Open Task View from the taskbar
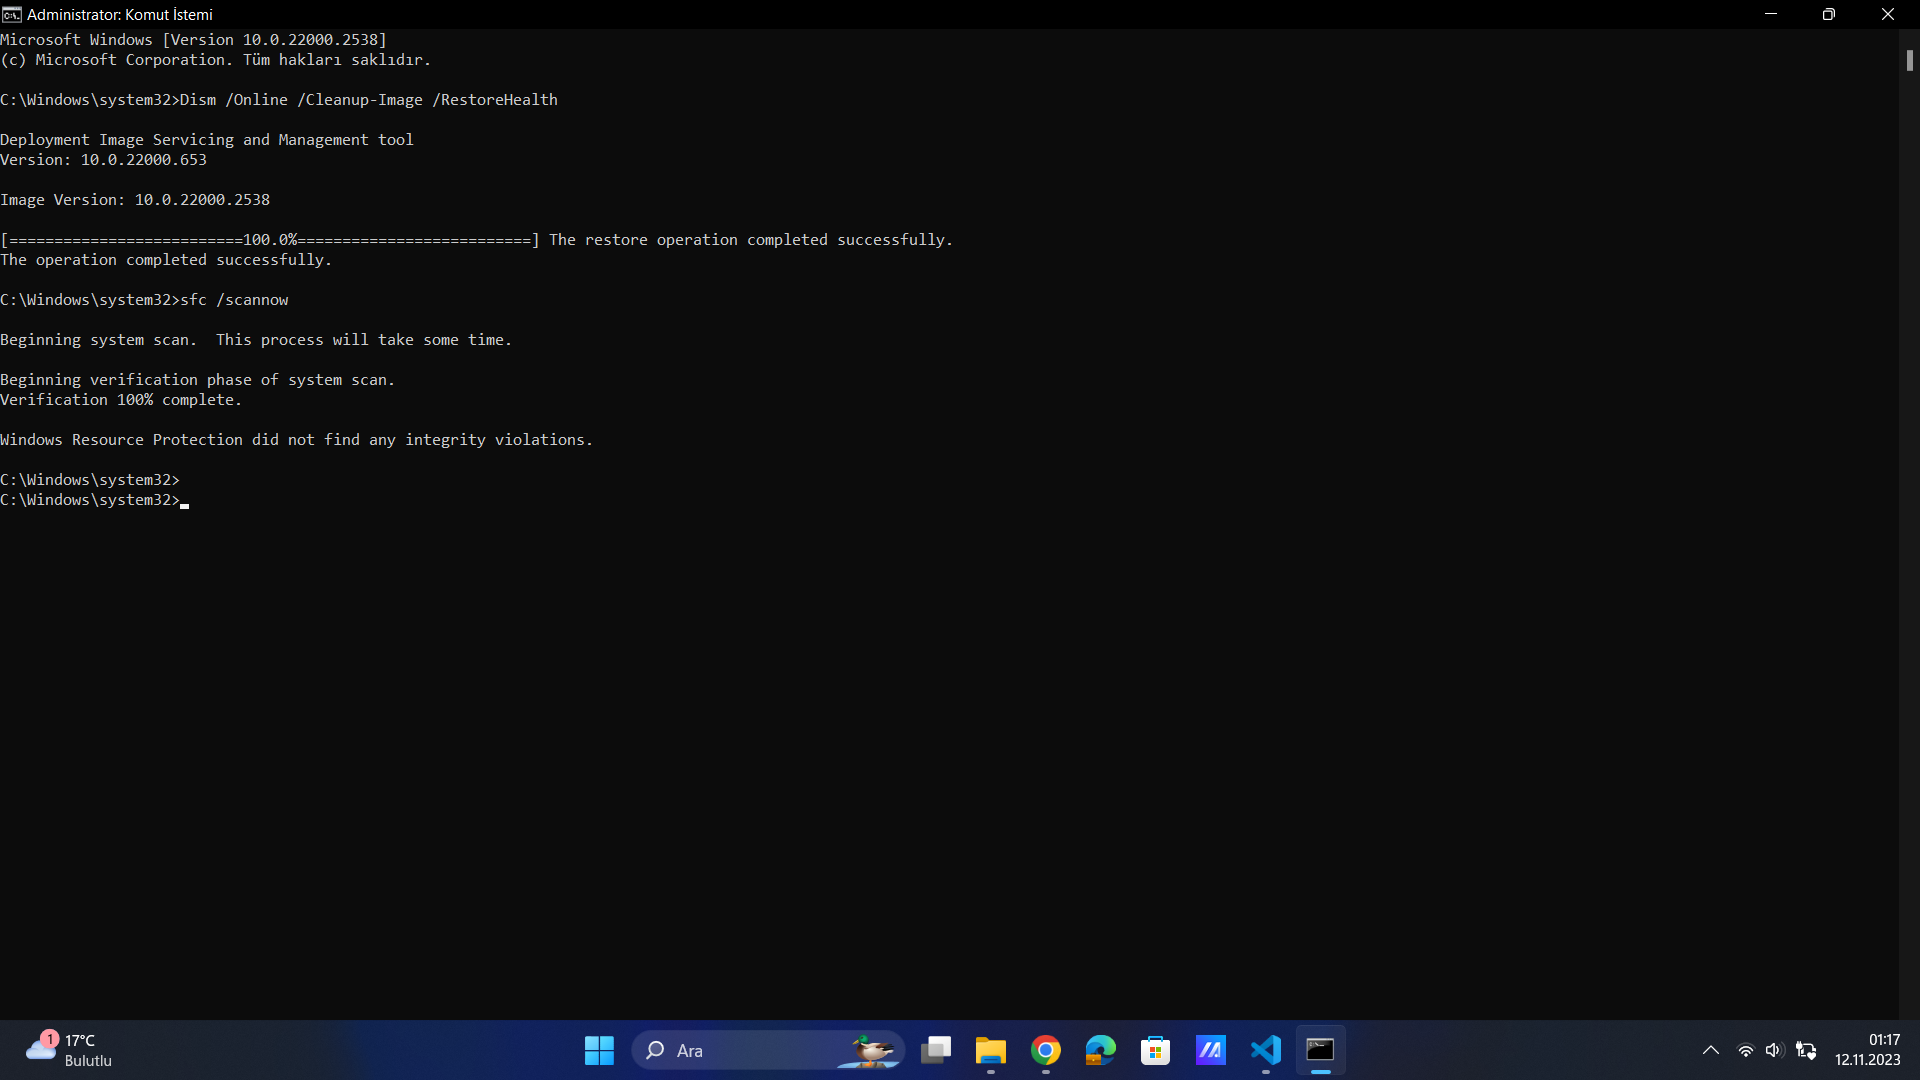 tap(936, 1050)
